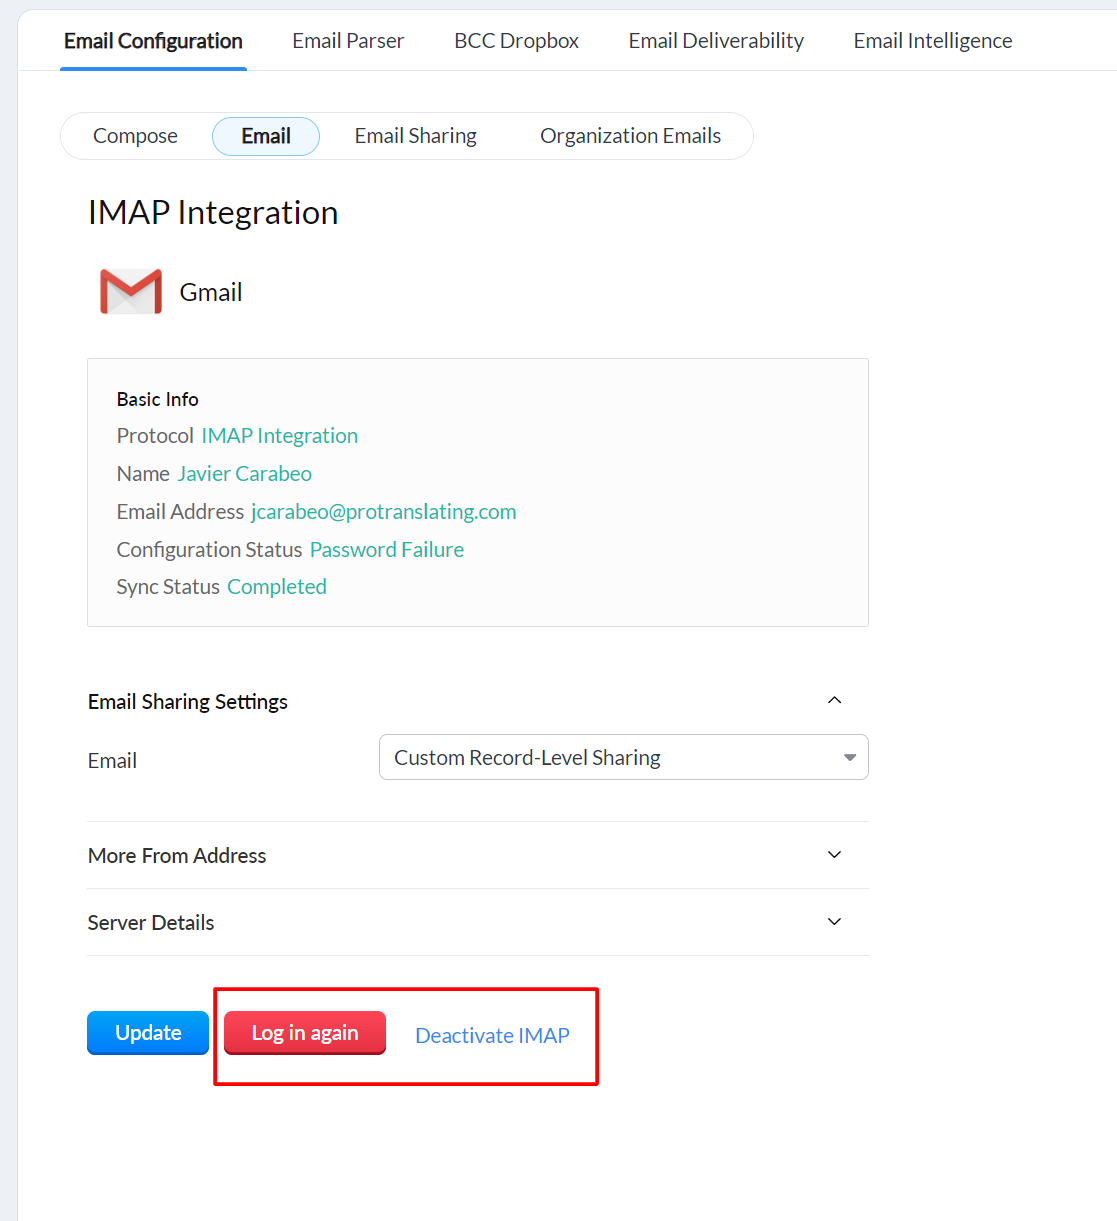Viewport: 1117px width, 1221px height.
Task: Go to the Email Deliverability tab
Action: tap(716, 41)
